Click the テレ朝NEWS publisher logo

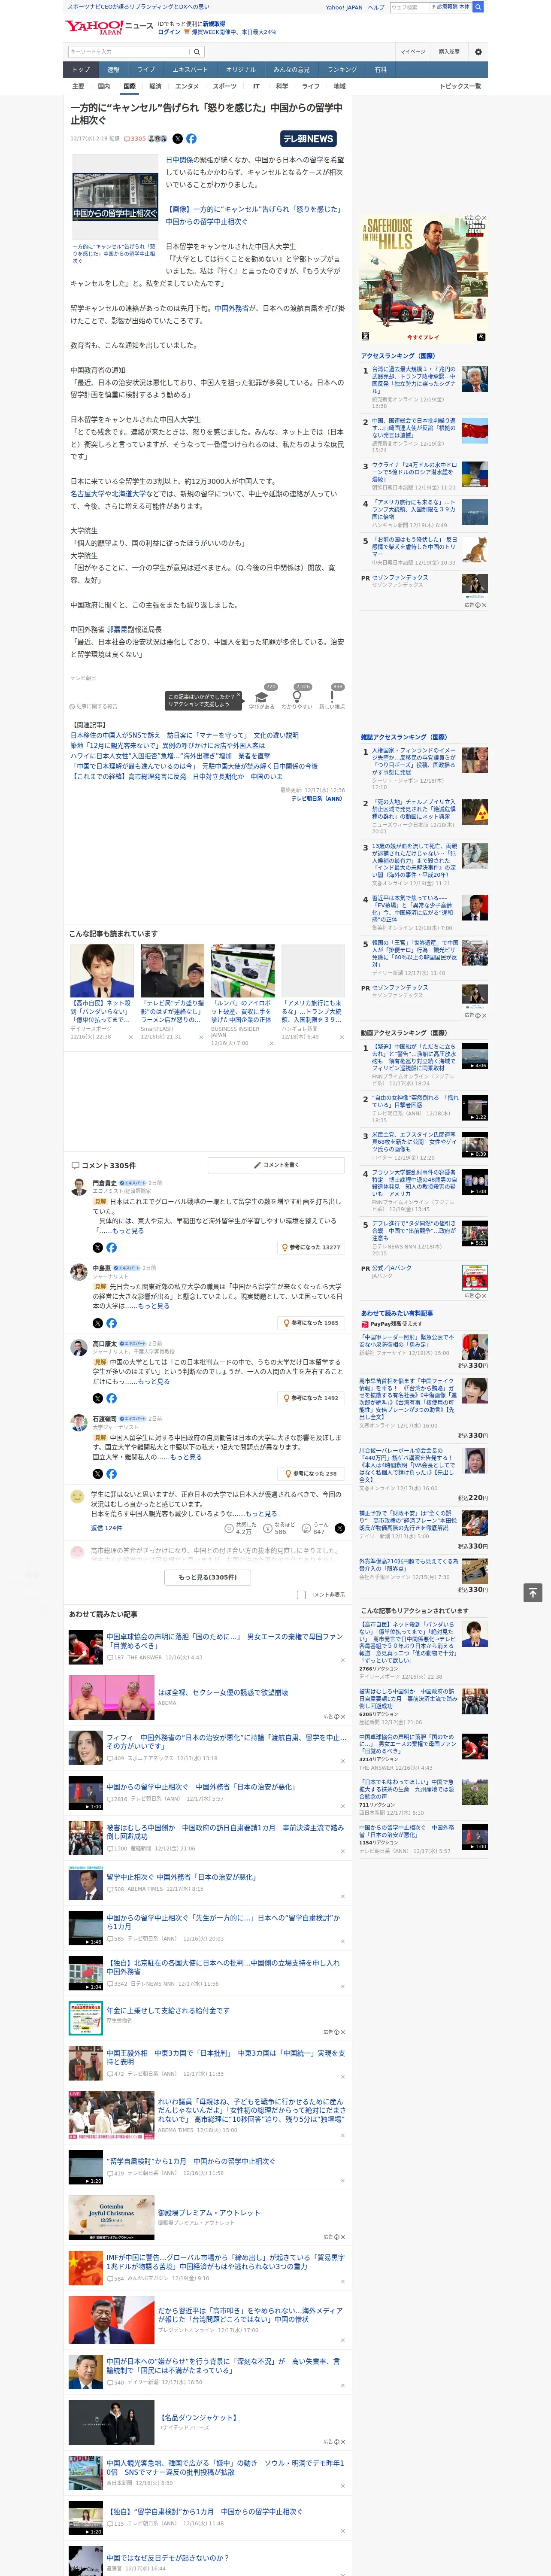(308, 139)
